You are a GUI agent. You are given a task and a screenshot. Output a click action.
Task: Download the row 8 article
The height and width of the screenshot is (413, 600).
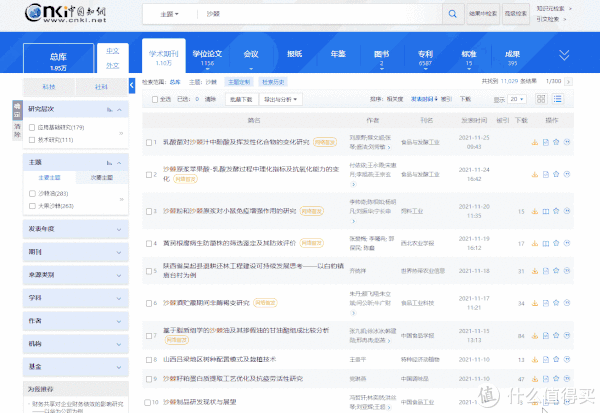pyautogui.click(x=535, y=360)
